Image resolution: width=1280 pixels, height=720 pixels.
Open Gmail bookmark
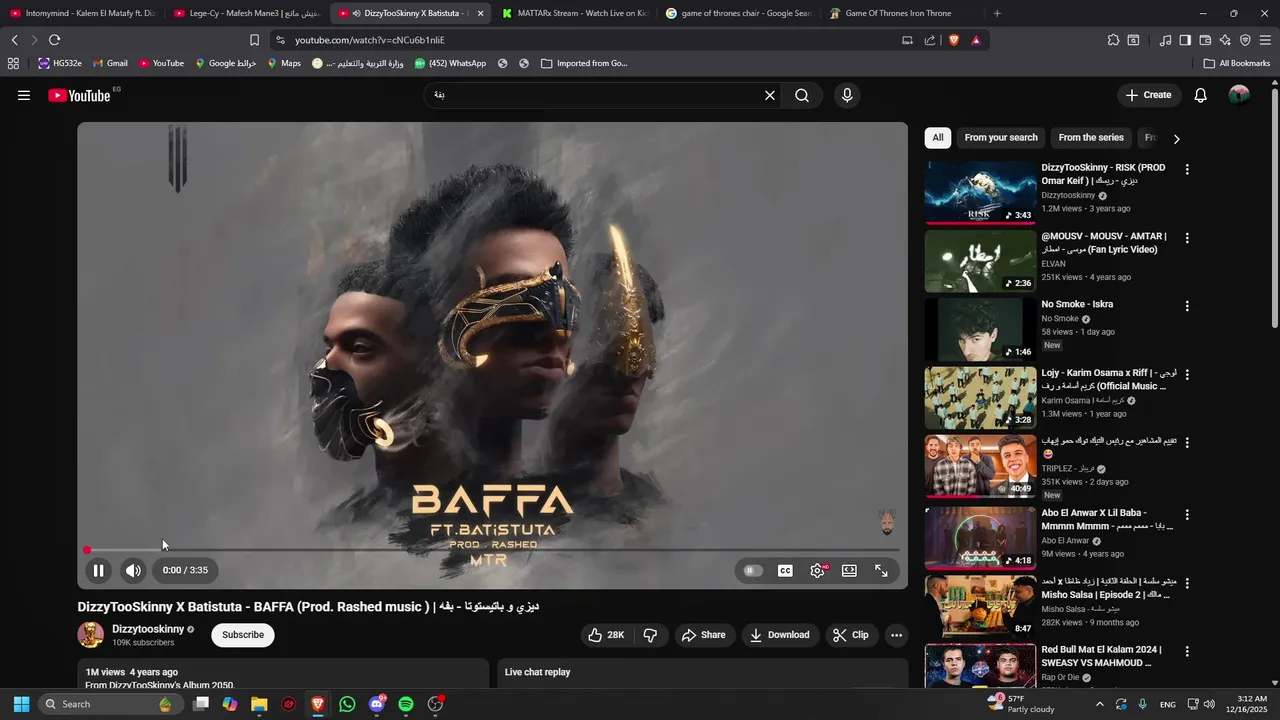click(x=110, y=63)
